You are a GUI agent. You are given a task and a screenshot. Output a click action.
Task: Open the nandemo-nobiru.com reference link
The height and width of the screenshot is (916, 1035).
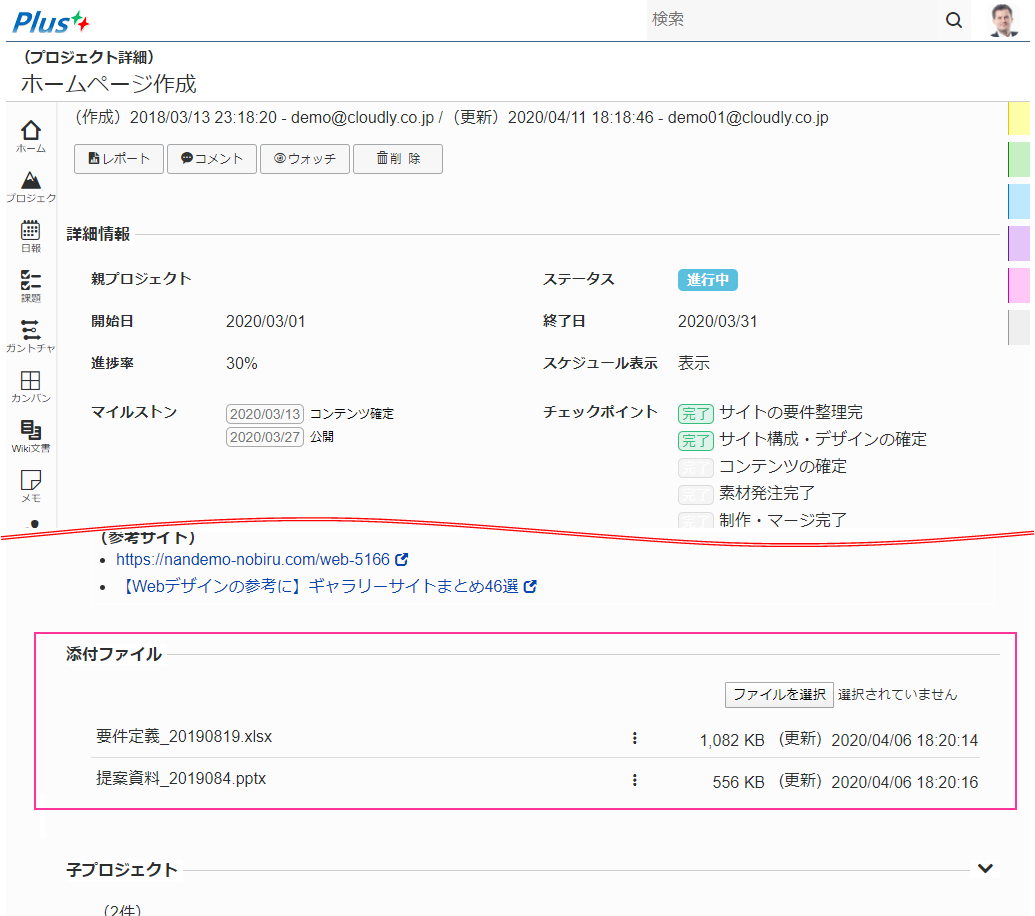(253, 560)
